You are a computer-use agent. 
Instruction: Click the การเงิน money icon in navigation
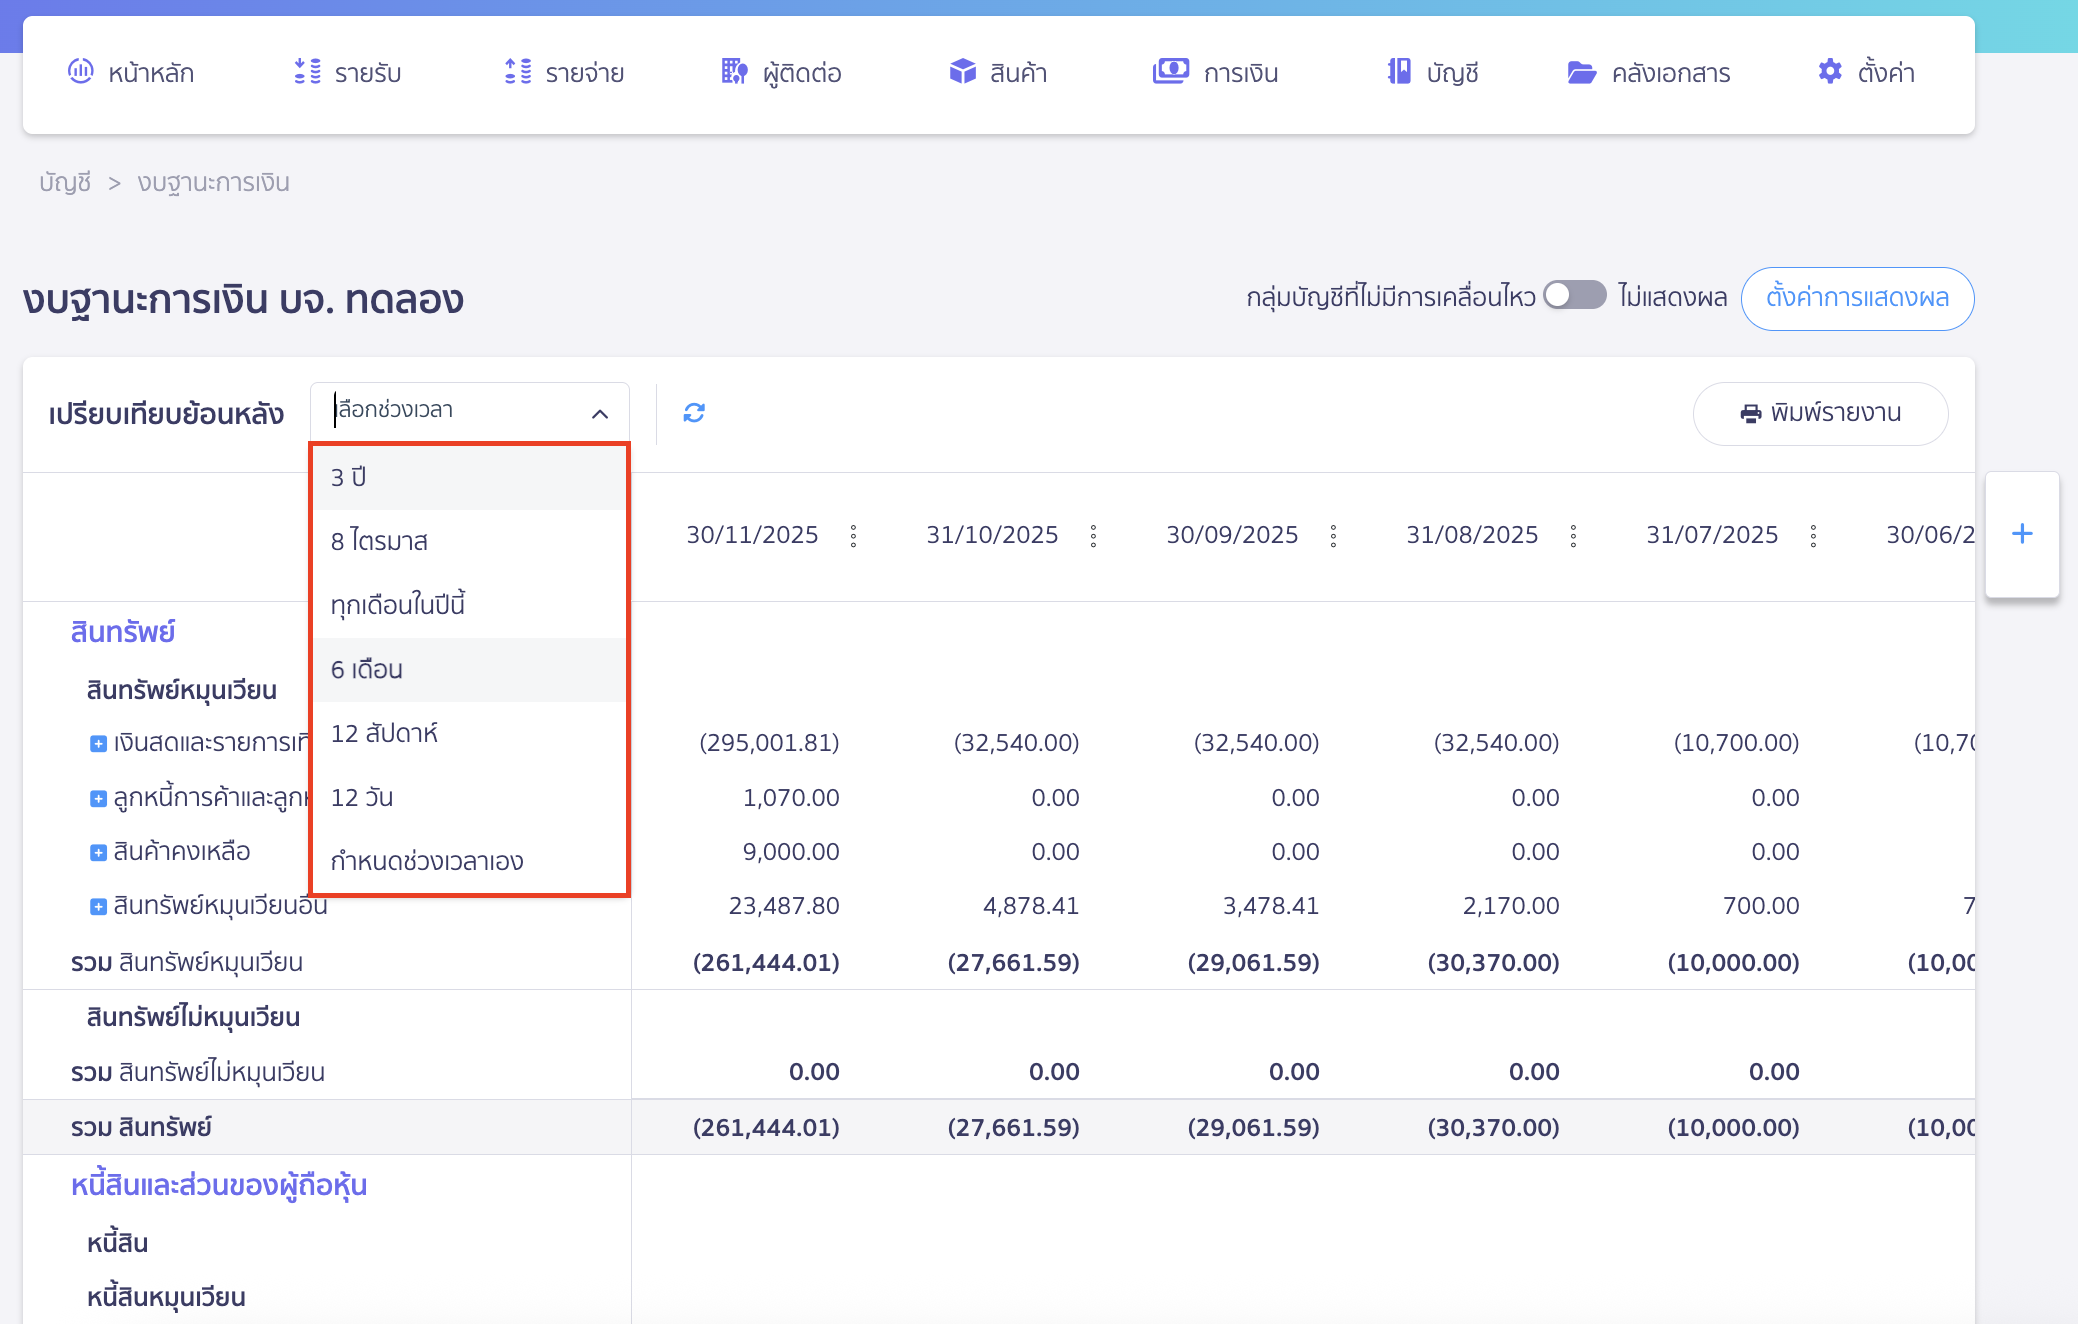[1170, 72]
